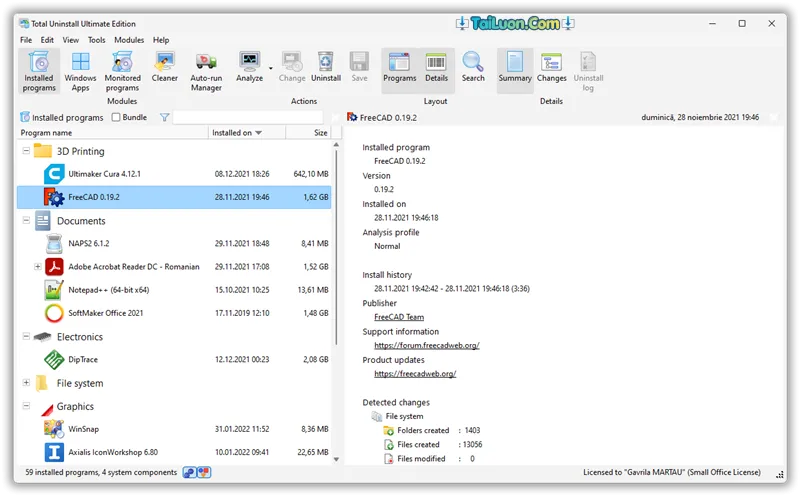Select Notepad++ (64-bit x64) entry
Screen dimensions: 800x496
174,290
